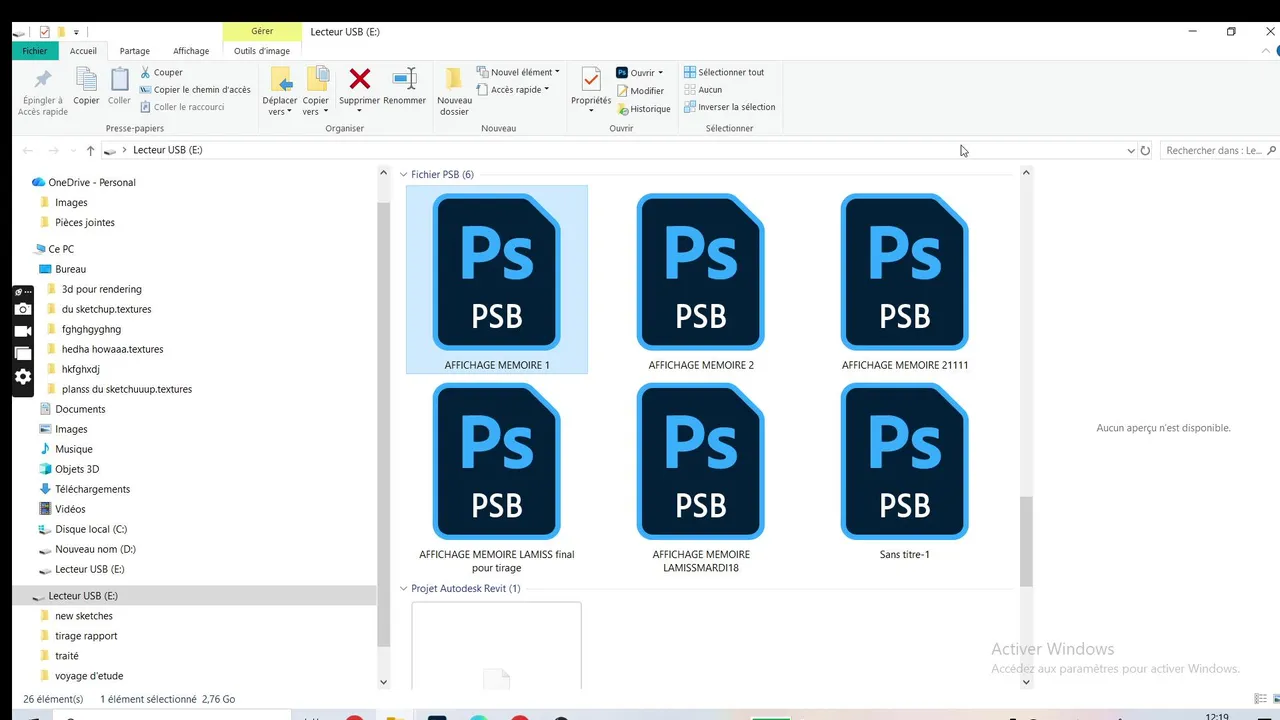The width and height of the screenshot is (1280, 720).
Task: Click the Gérer contextual tab header
Action: pos(262,32)
